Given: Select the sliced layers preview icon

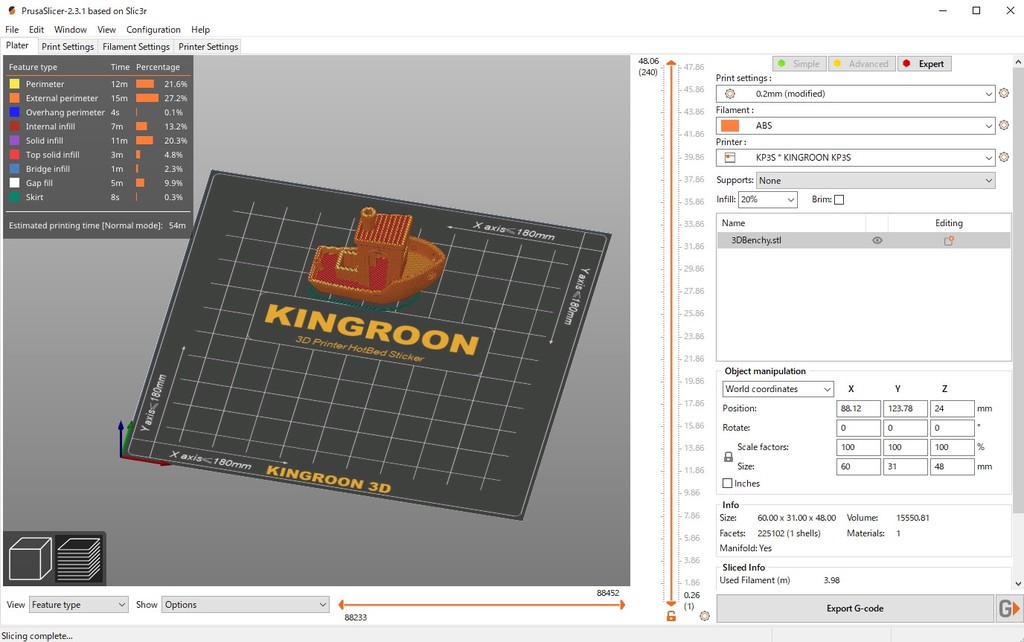Looking at the screenshot, I should click(x=78, y=560).
